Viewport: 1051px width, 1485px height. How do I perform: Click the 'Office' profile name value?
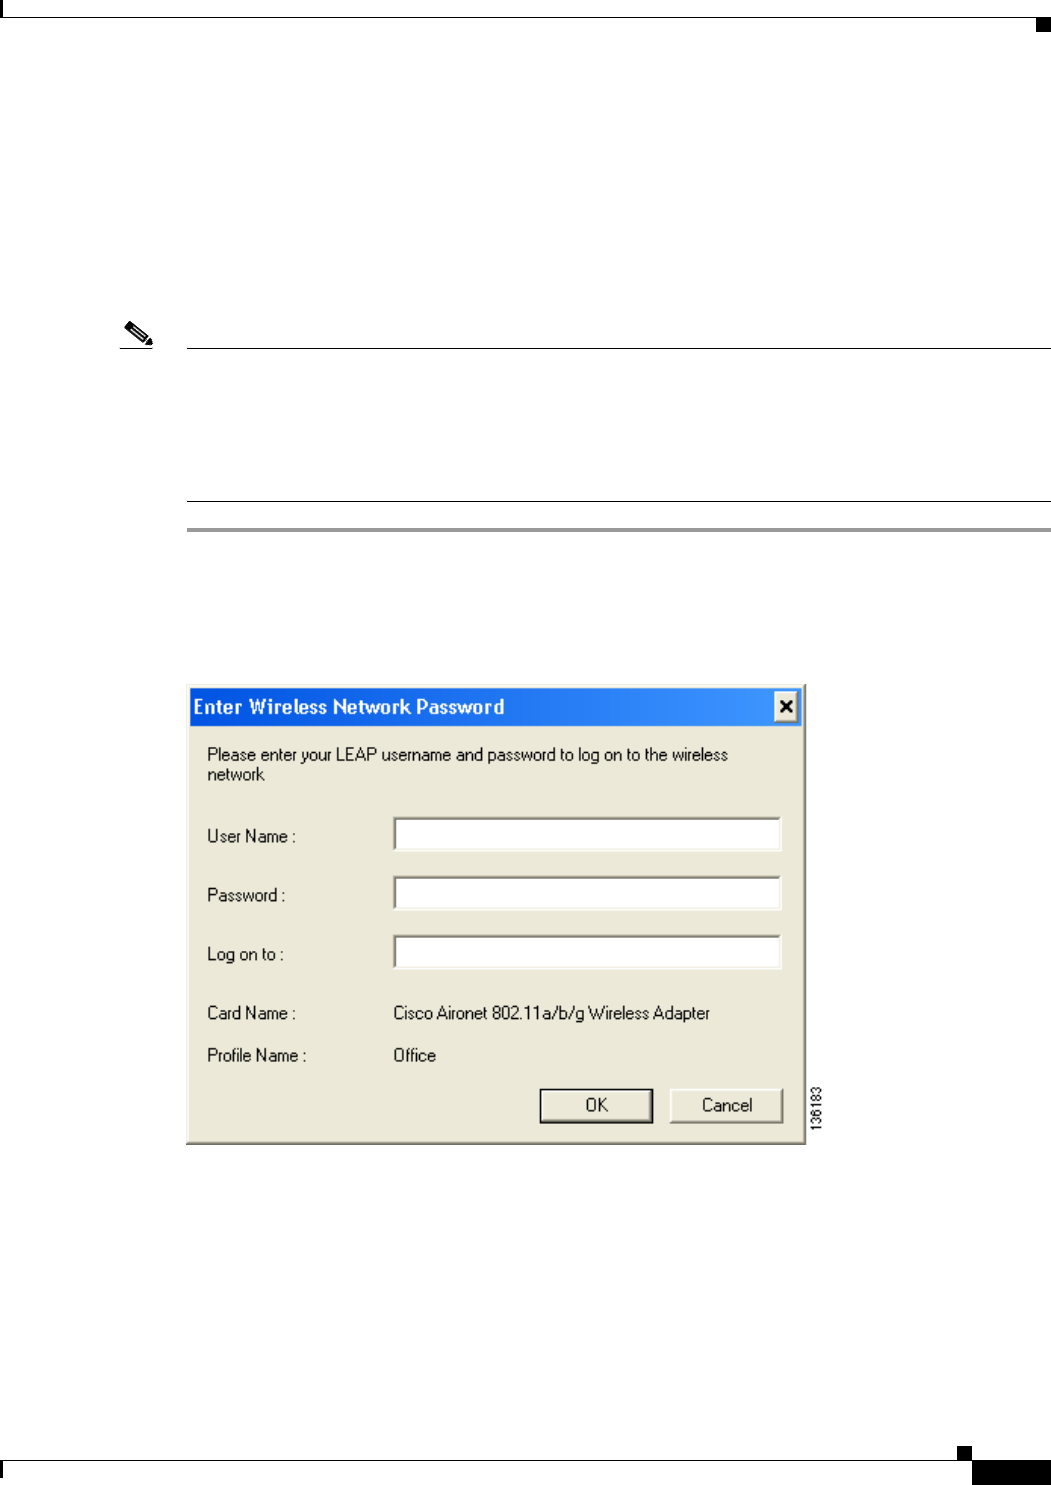click(414, 1055)
